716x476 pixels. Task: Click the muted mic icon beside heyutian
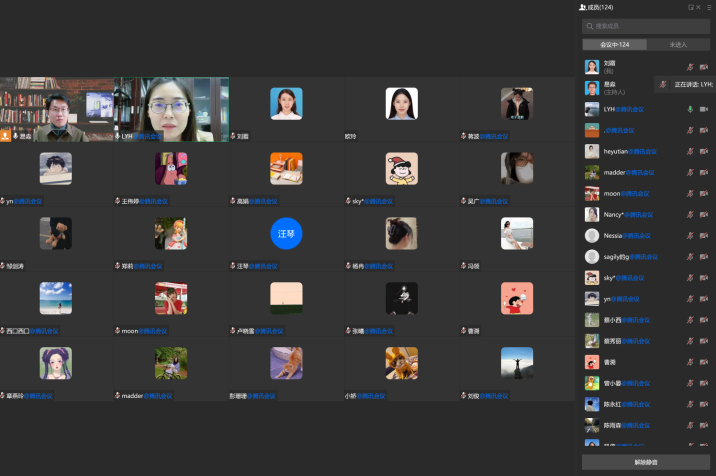[x=690, y=151]
